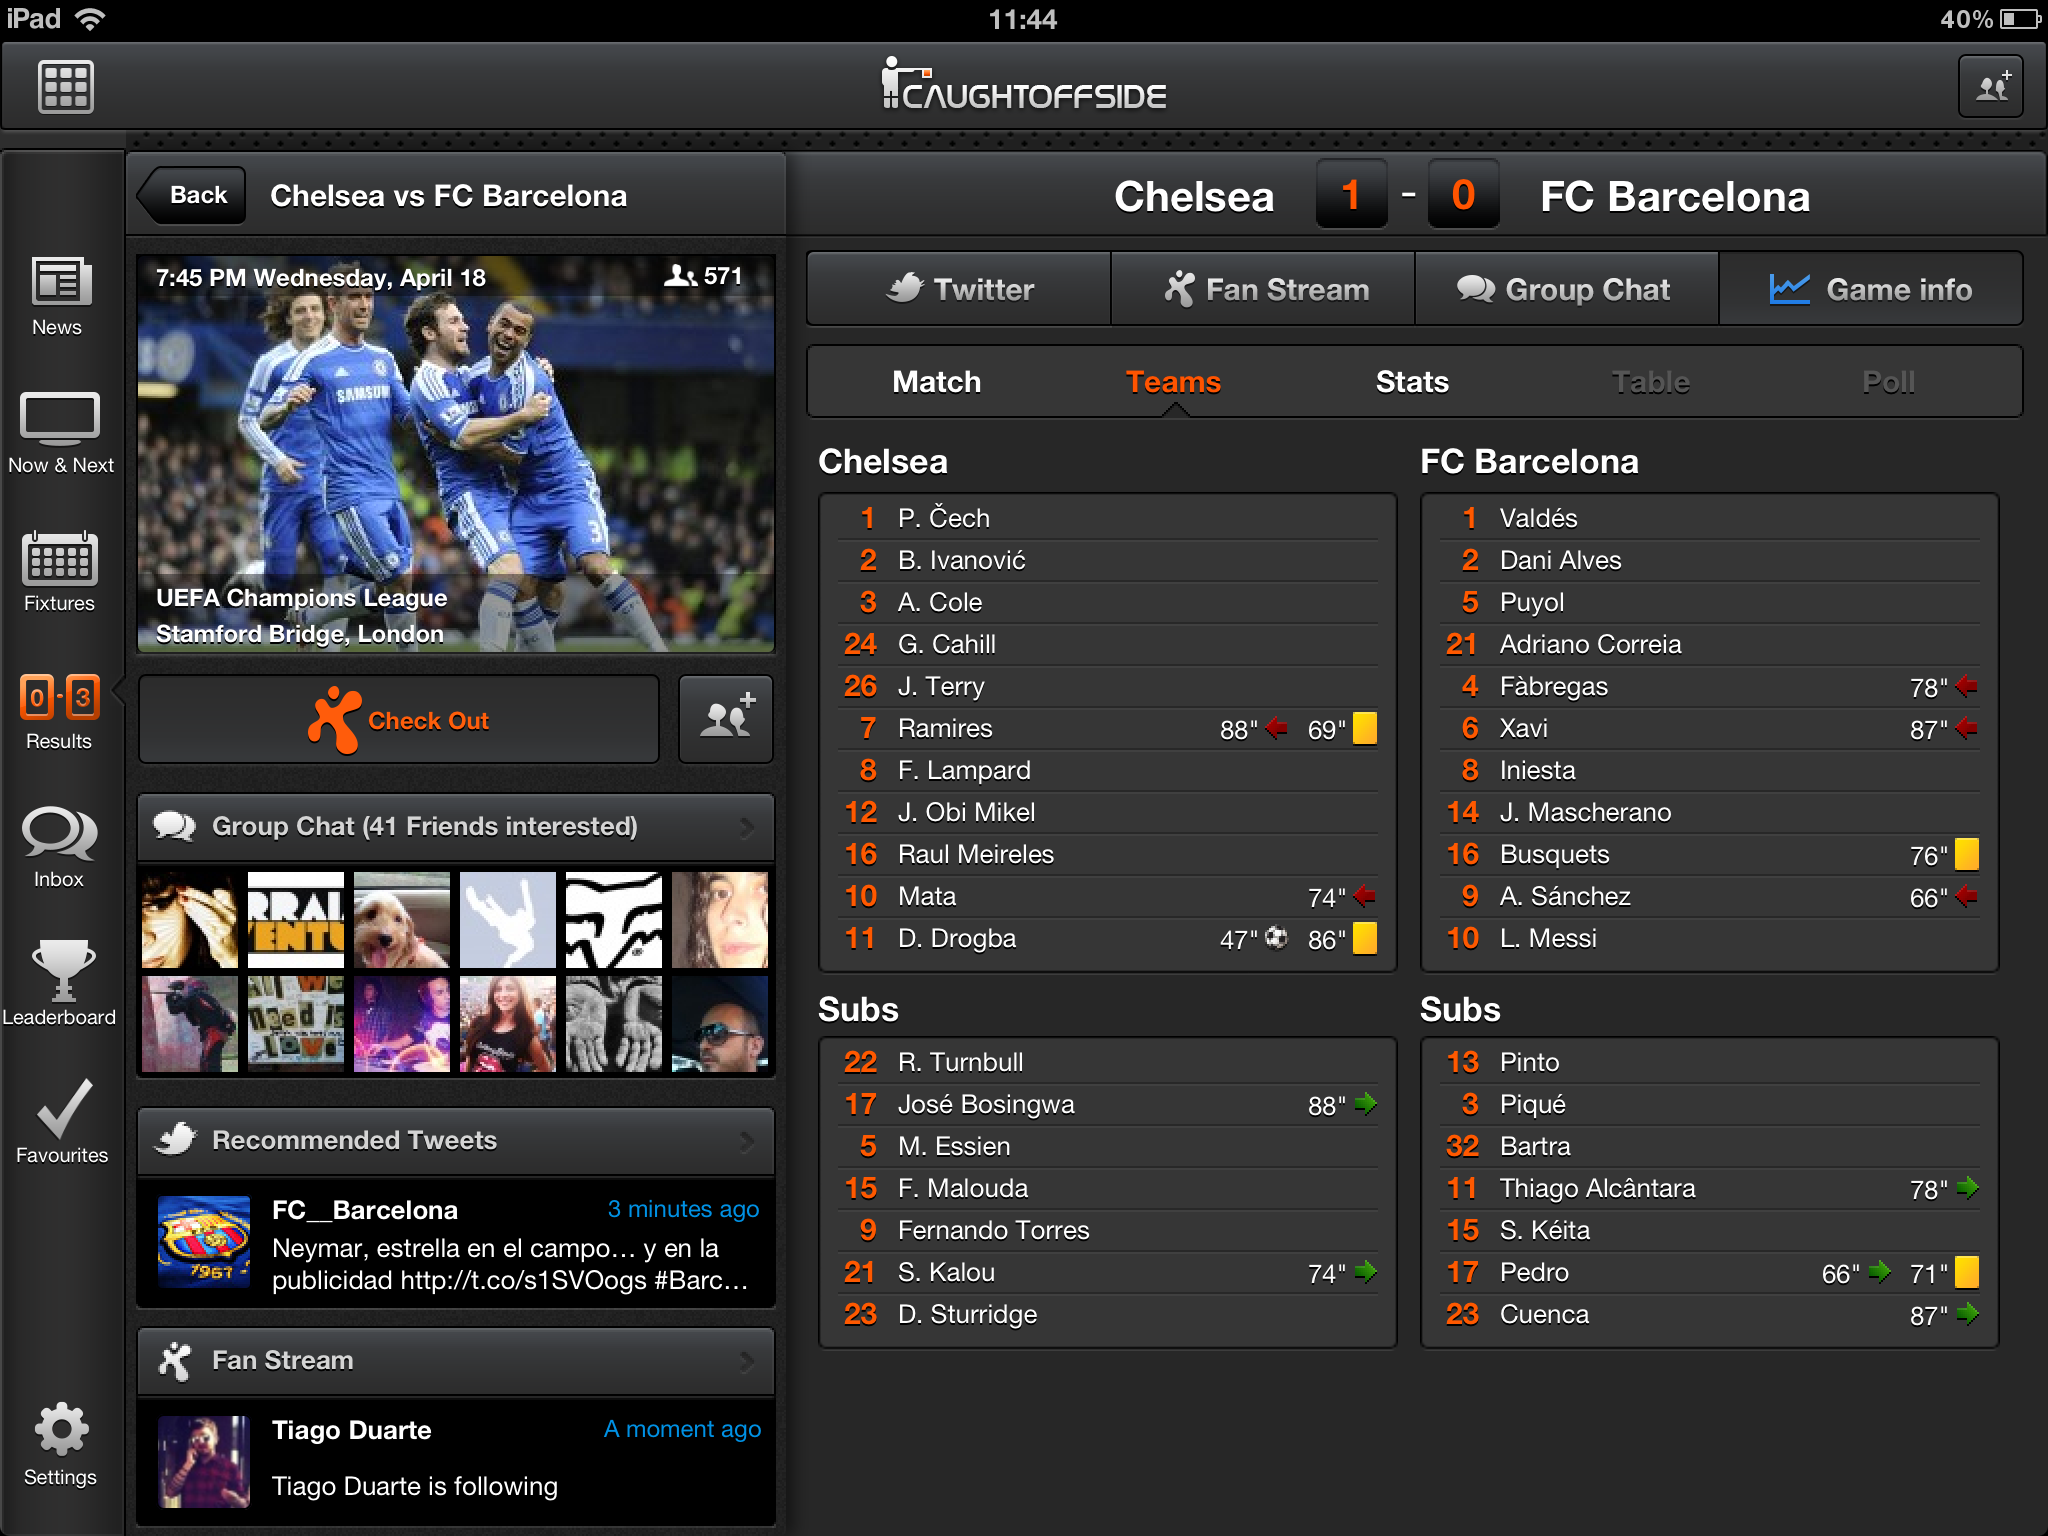Select player Iniesta
Image resolution: width=2048 pixels, height=1536 pixels.
pos(1710,770)
